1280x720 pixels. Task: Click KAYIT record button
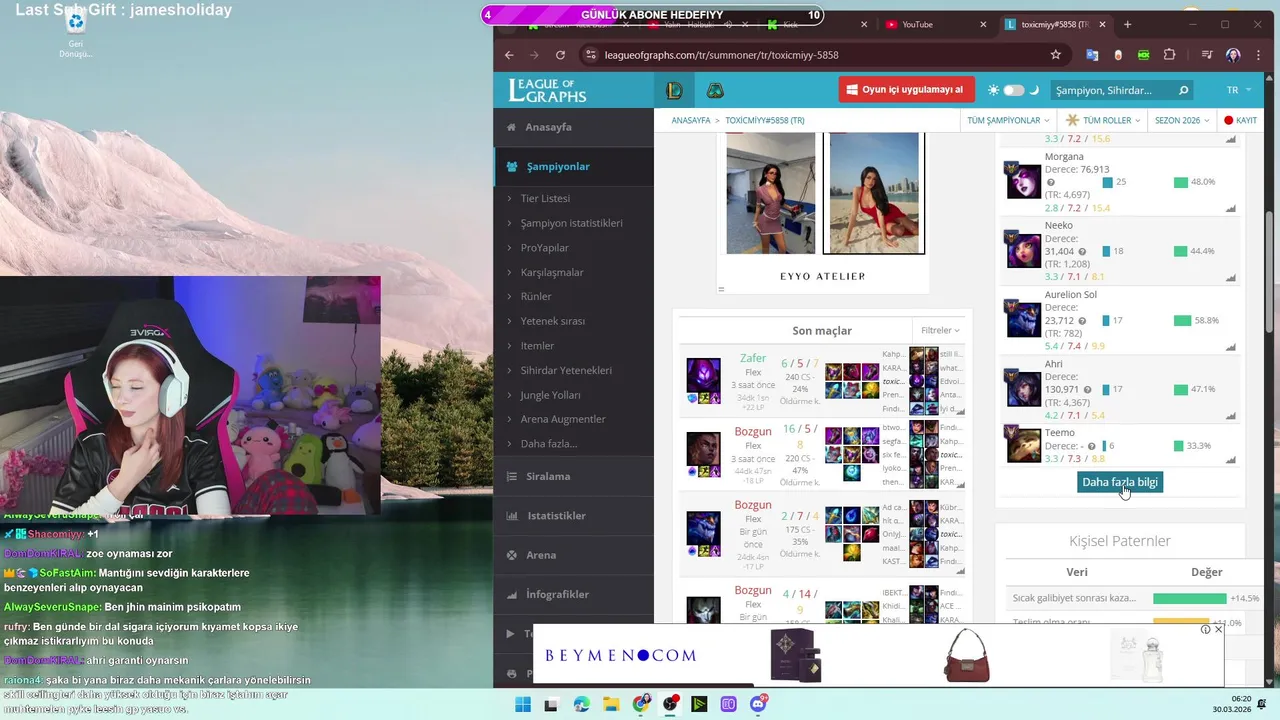coord(1240,120)
